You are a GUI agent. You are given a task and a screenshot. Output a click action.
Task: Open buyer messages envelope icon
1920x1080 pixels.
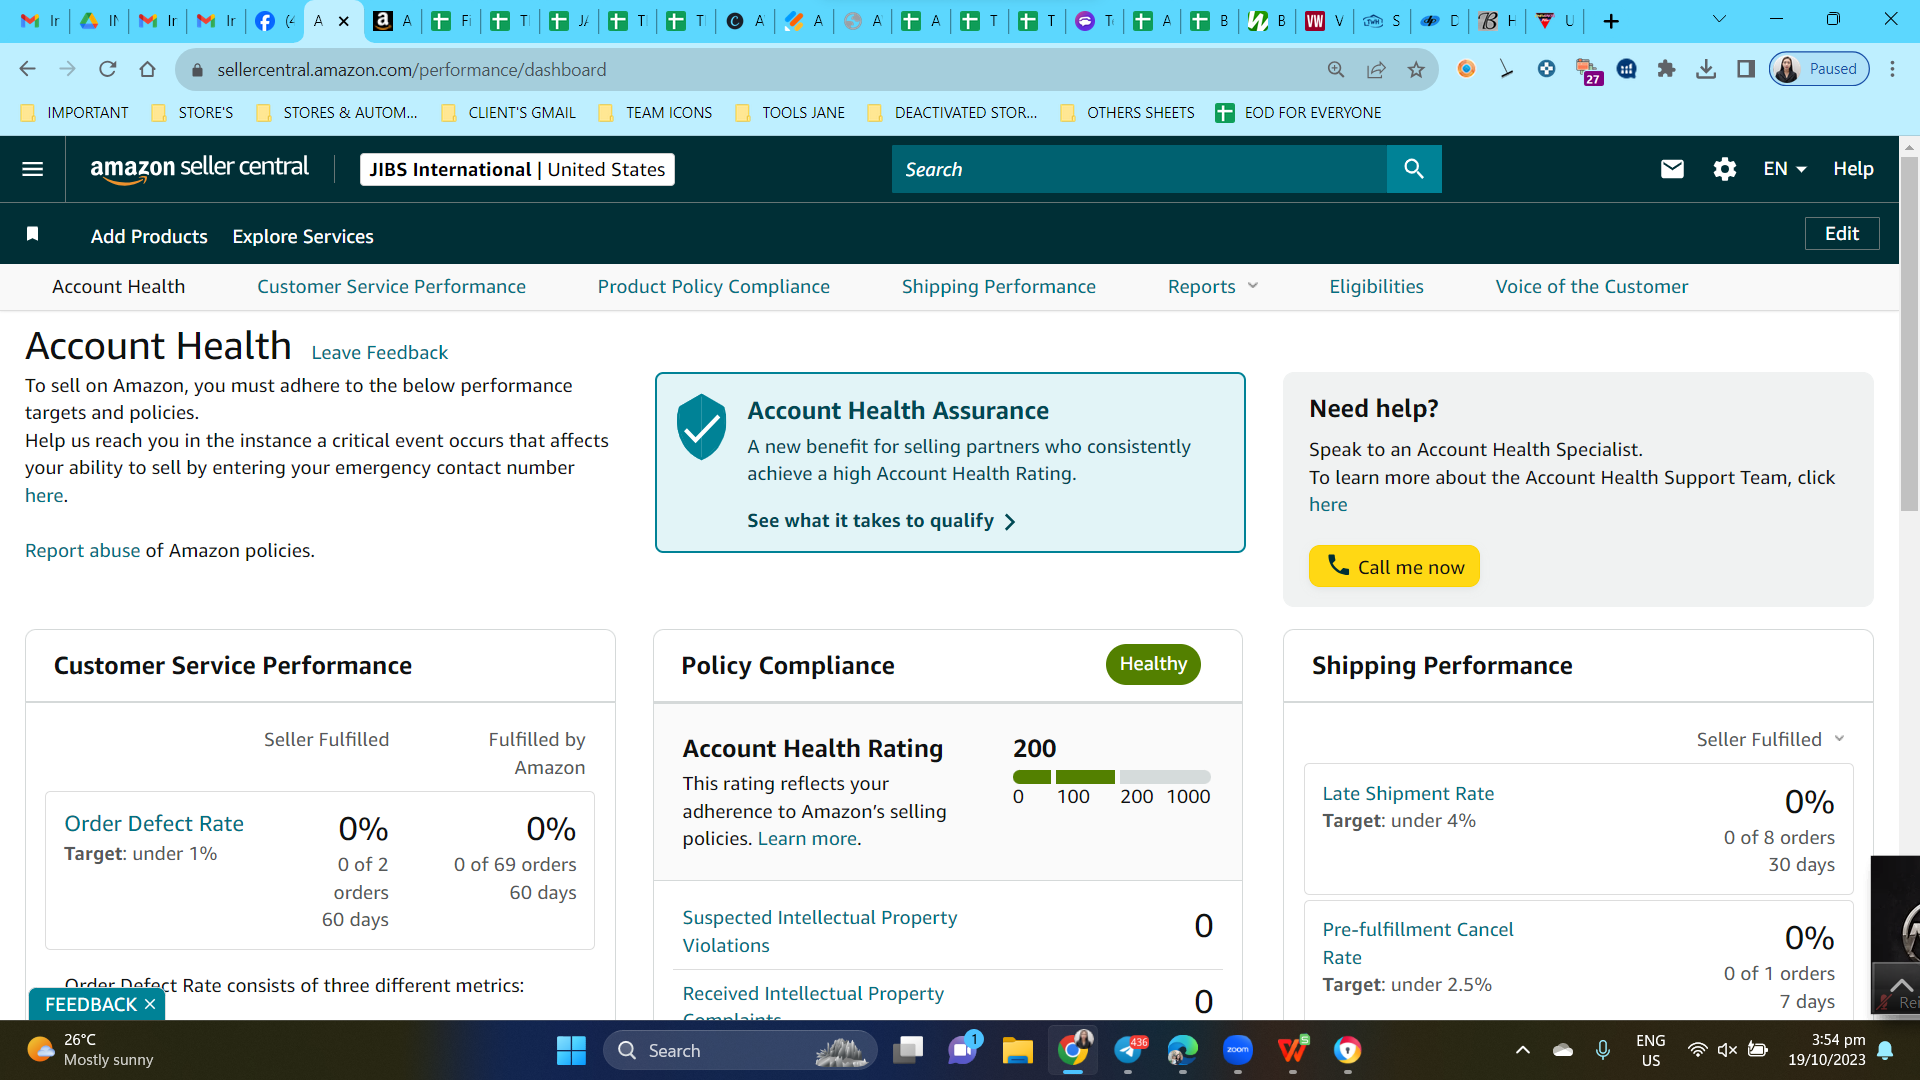click(1672, 169)
